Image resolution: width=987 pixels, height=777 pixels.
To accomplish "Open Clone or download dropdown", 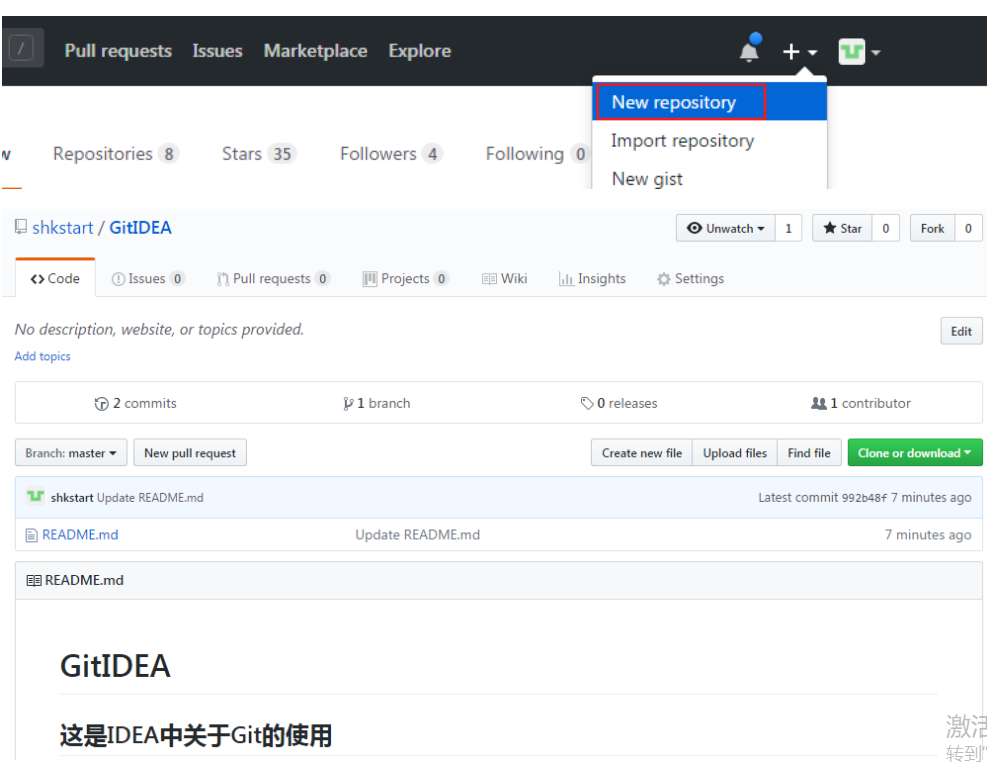I will click(915, 453).
